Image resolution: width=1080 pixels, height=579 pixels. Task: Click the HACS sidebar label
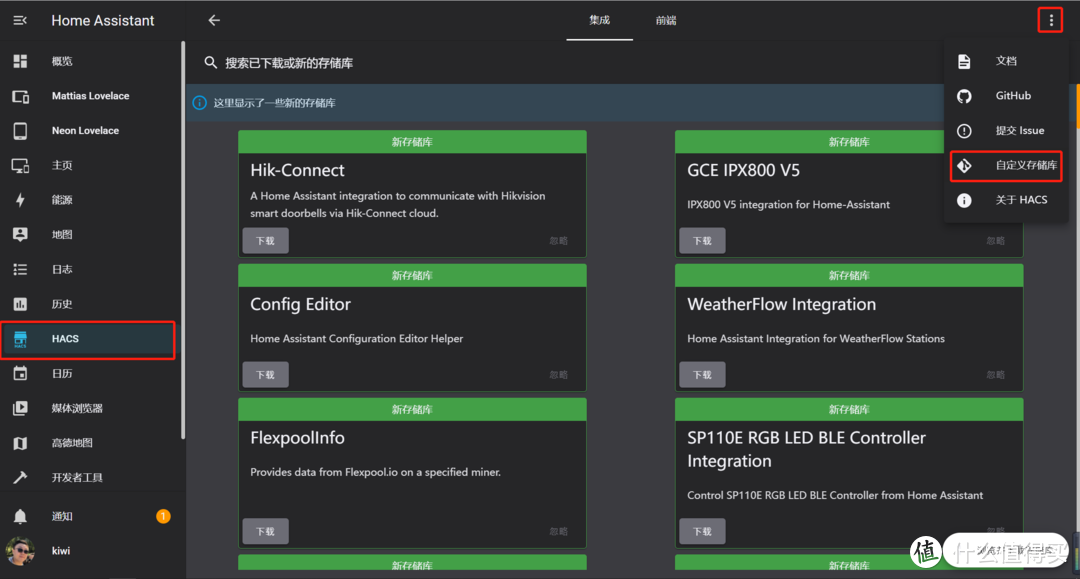[x=65, y=339]
